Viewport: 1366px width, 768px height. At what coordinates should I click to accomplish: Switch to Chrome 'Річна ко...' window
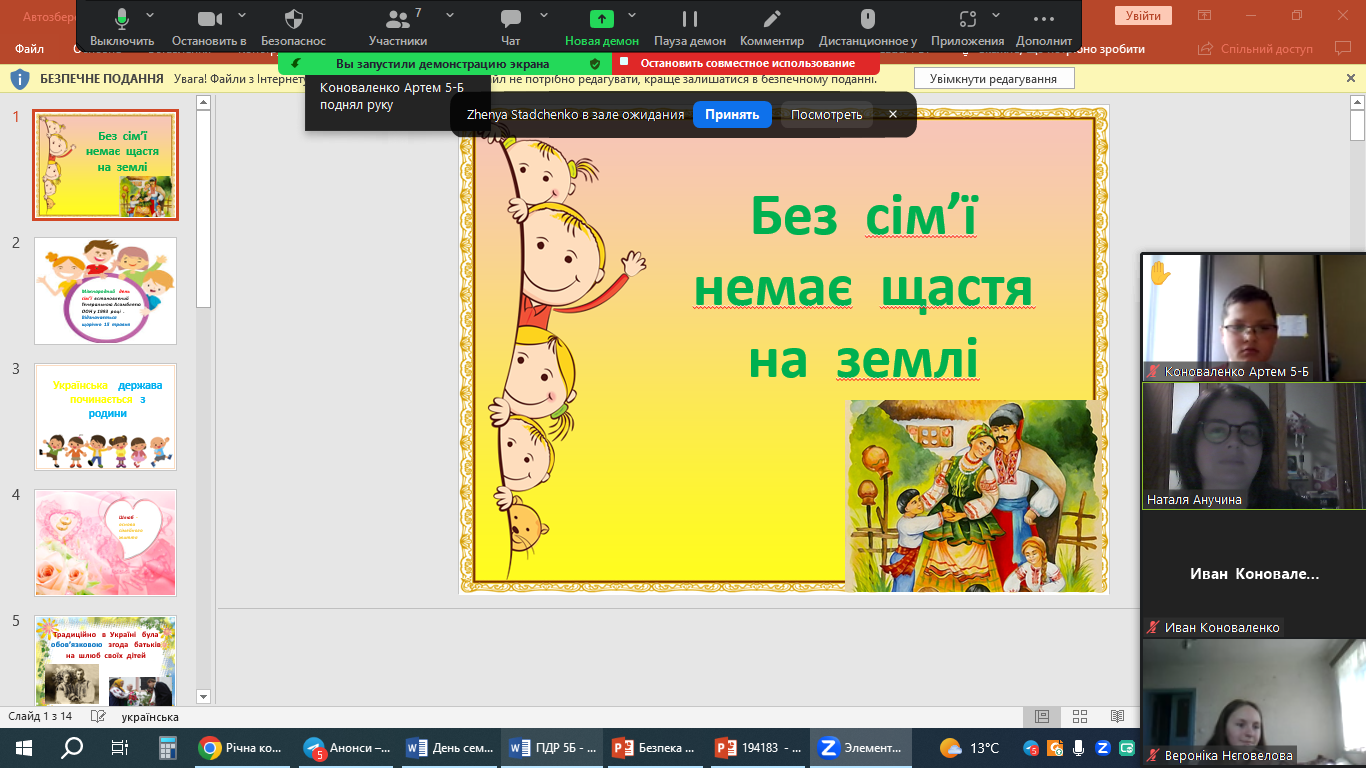(x=242, y=747)
